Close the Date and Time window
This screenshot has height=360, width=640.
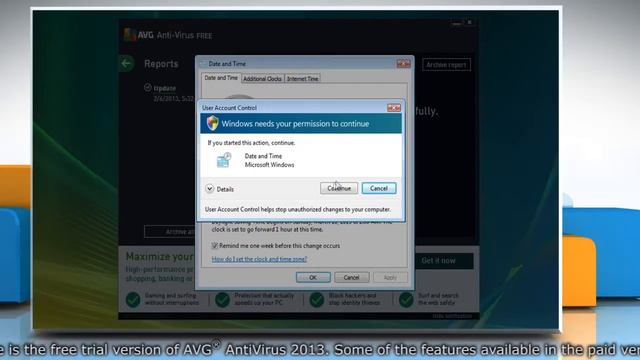tap(403, 64)
